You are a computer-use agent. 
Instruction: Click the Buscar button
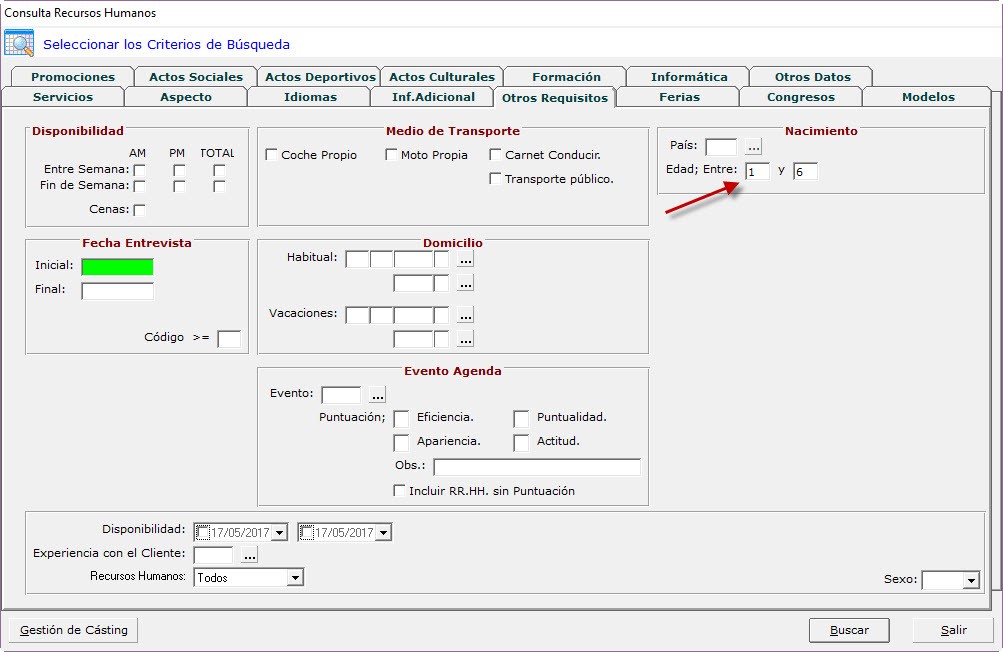click(849, 630)
